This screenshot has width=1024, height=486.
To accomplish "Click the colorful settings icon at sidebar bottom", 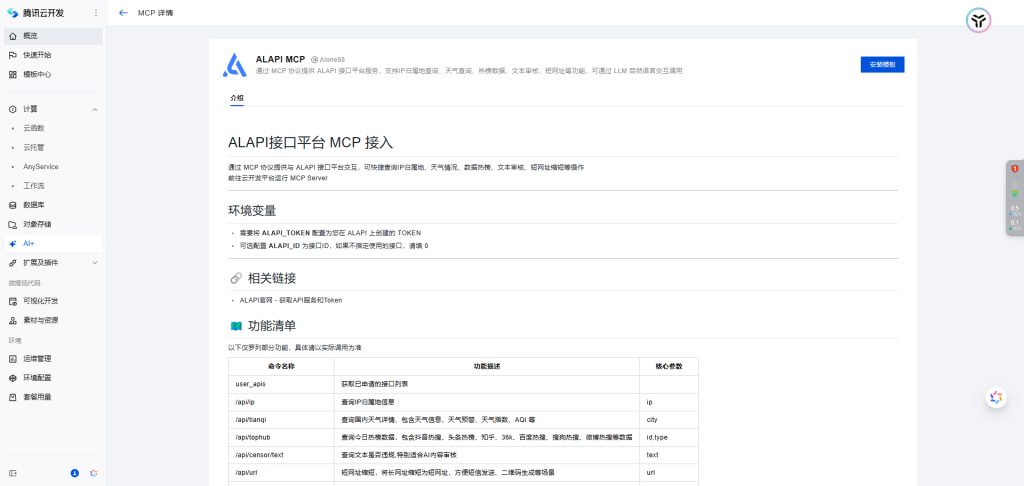I will click(93, 473).
